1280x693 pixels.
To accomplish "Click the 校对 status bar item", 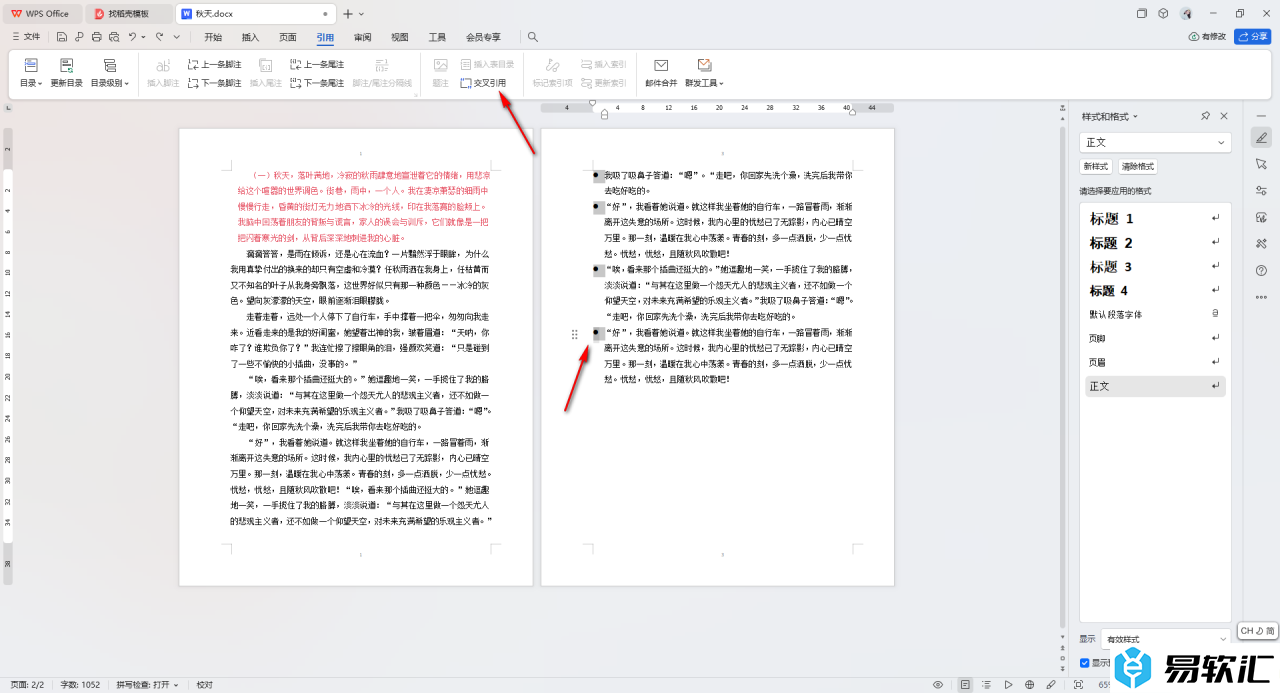I will tap(205, 685).
